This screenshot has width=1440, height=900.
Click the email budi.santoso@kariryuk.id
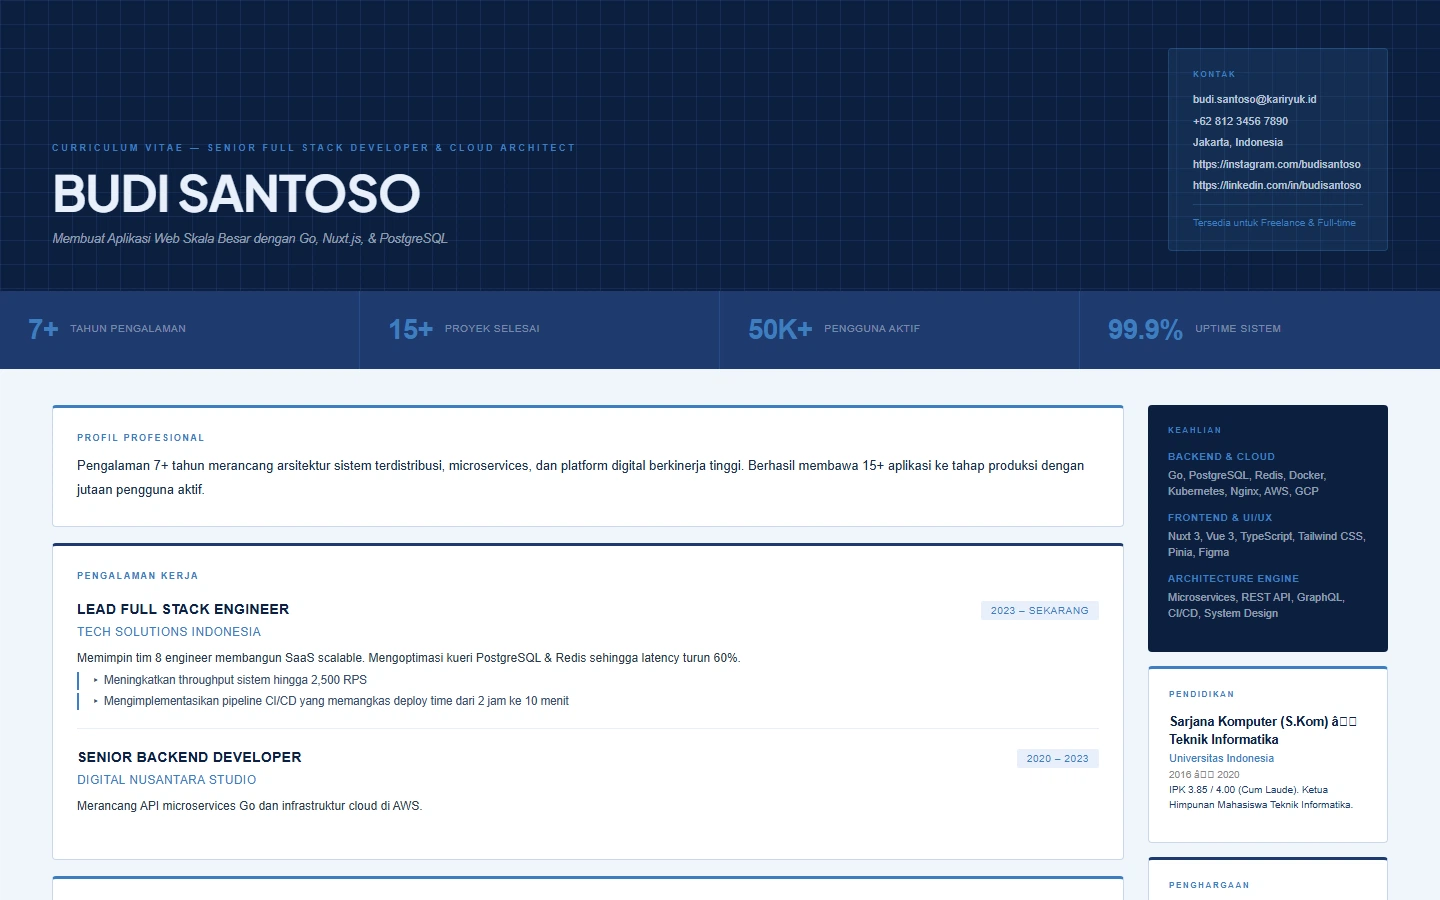point(1254,100)
